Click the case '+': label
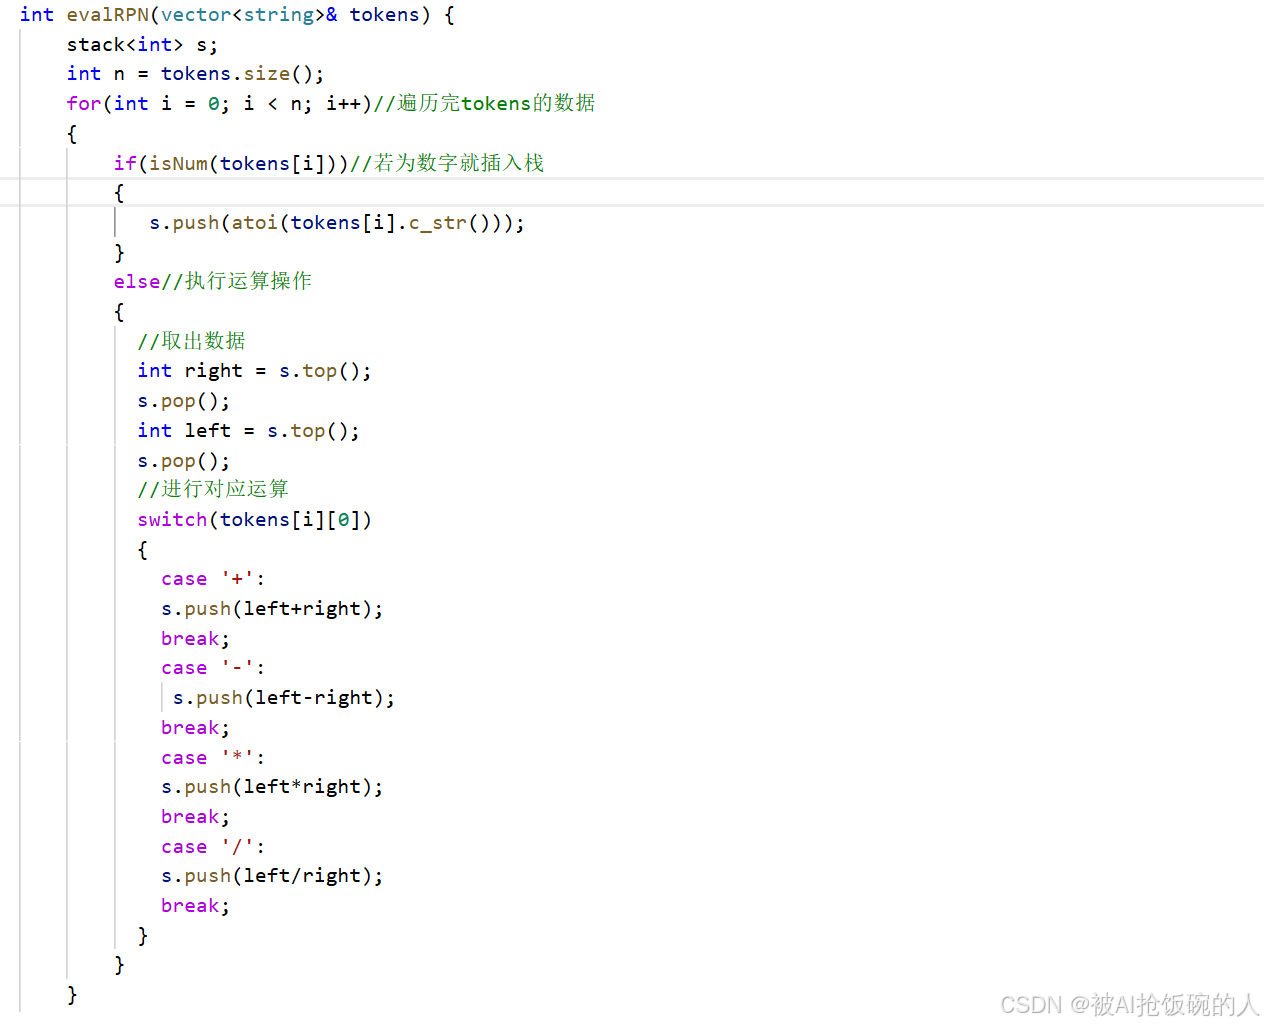Screen dimensions: 1264x1026 click(213, 579)
